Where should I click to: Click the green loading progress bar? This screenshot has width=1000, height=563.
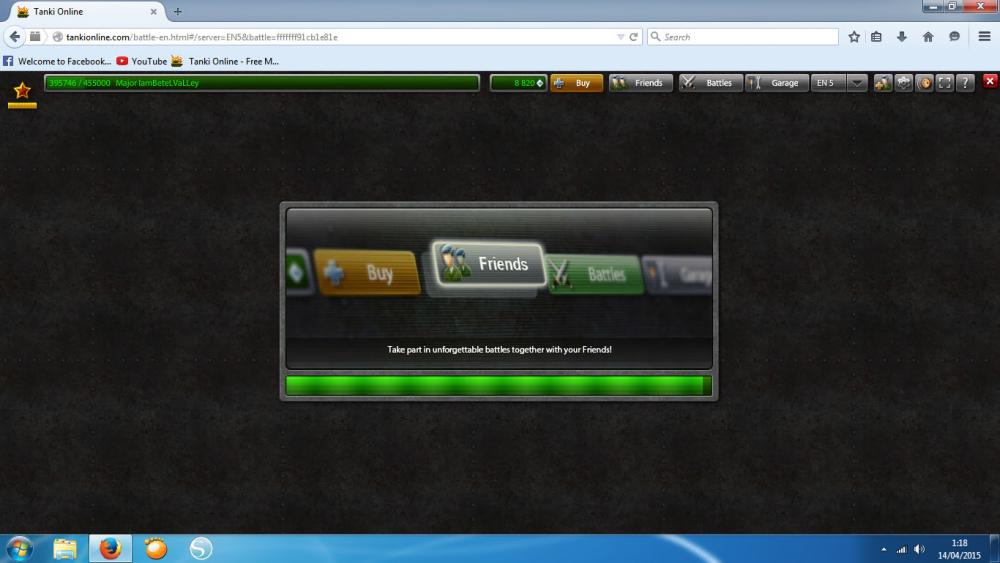pyautogui.click(x=498, y=386)
